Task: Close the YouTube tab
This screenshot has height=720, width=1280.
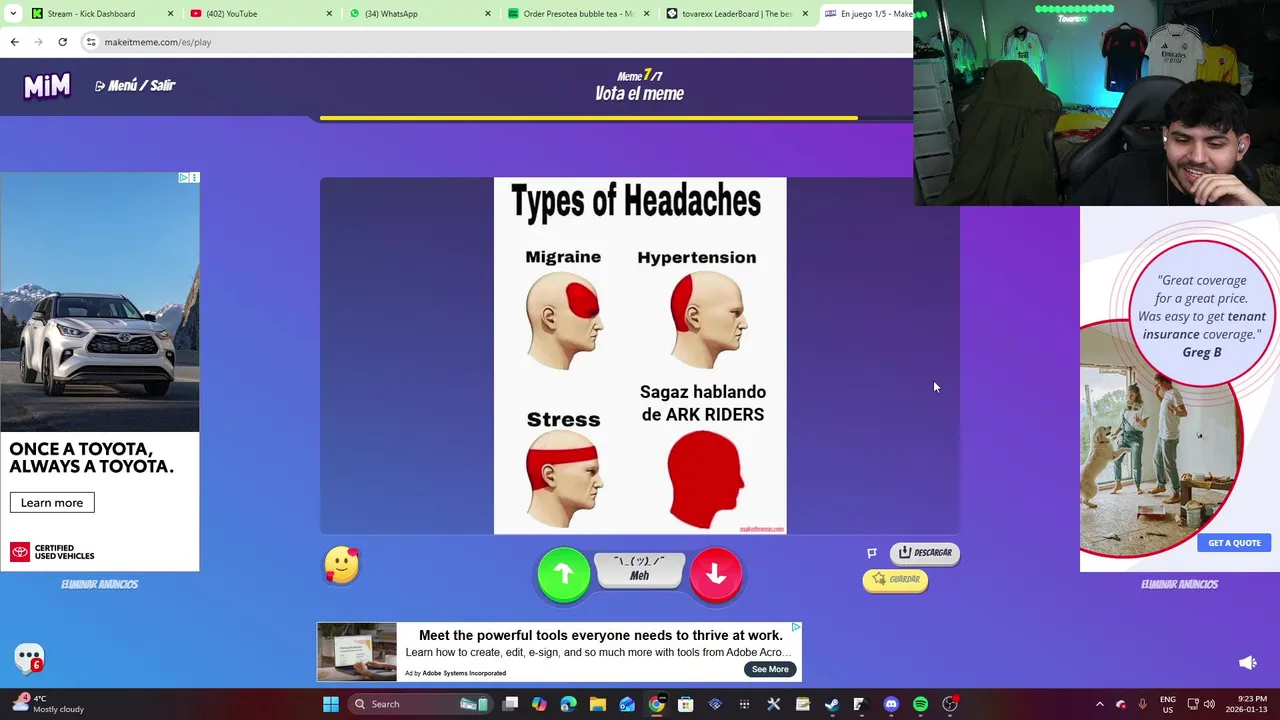Action: pyautogui.click(x=329, y=14)
